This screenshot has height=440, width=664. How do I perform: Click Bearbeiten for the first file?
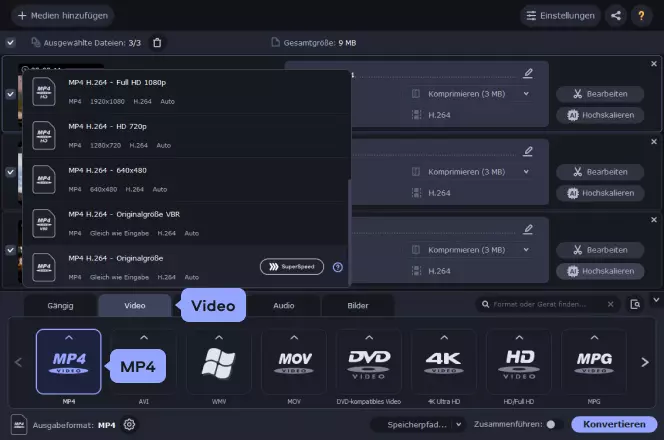(x=600, y=94)
